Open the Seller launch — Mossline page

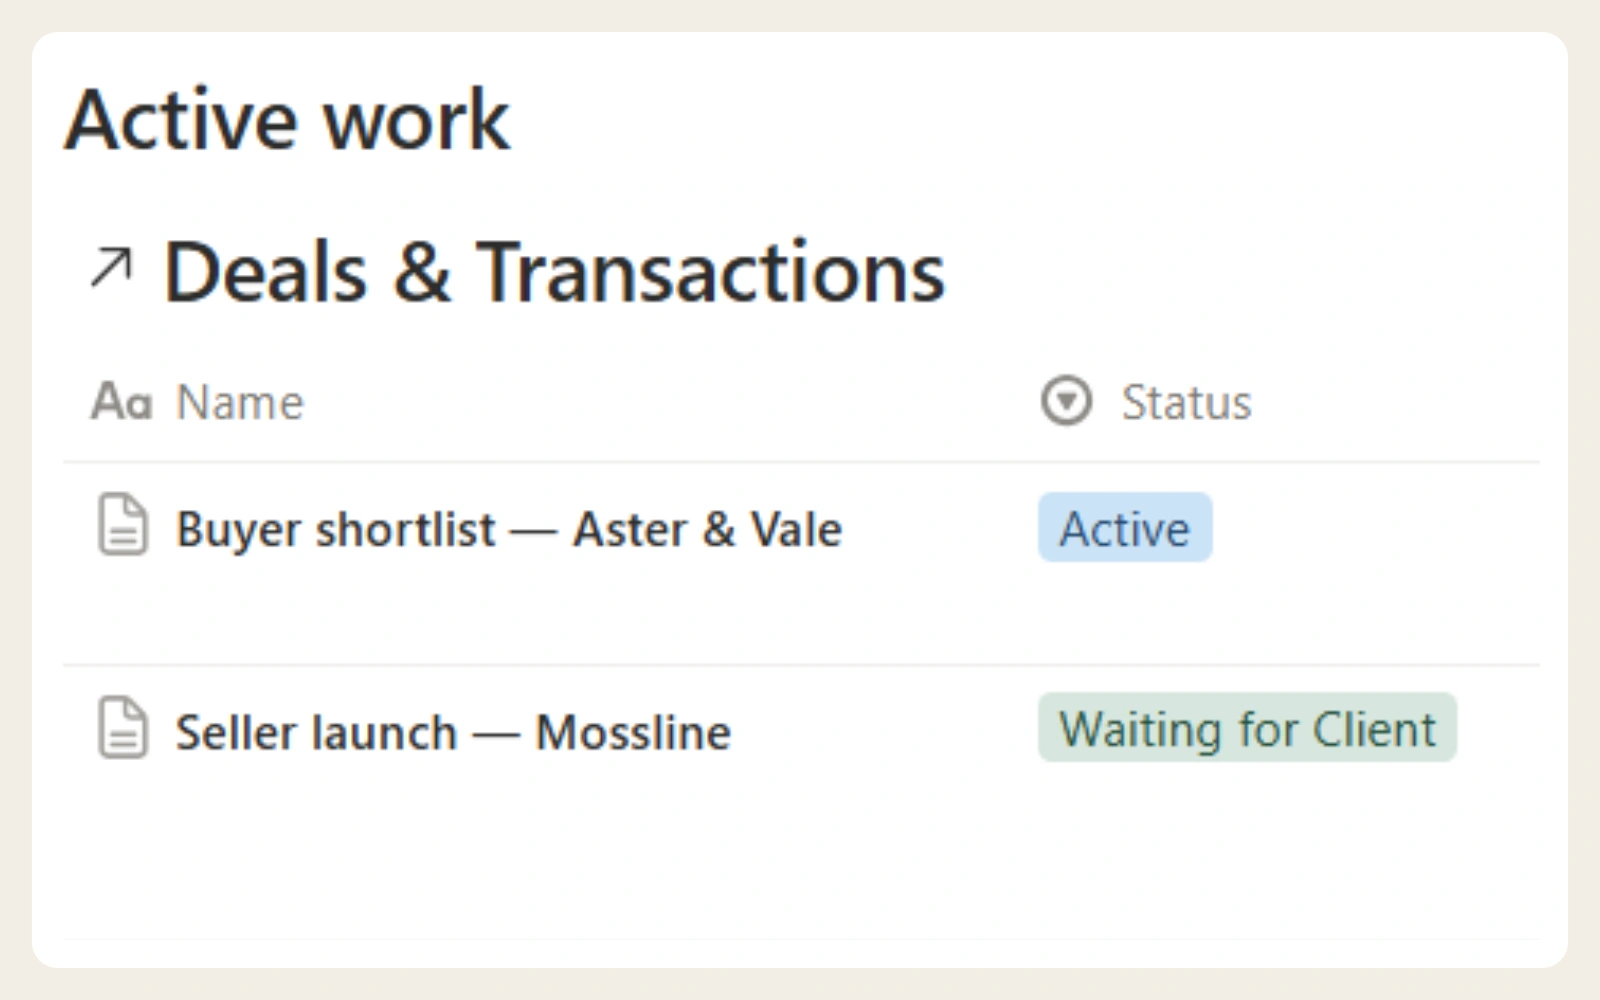click(453, 731)
